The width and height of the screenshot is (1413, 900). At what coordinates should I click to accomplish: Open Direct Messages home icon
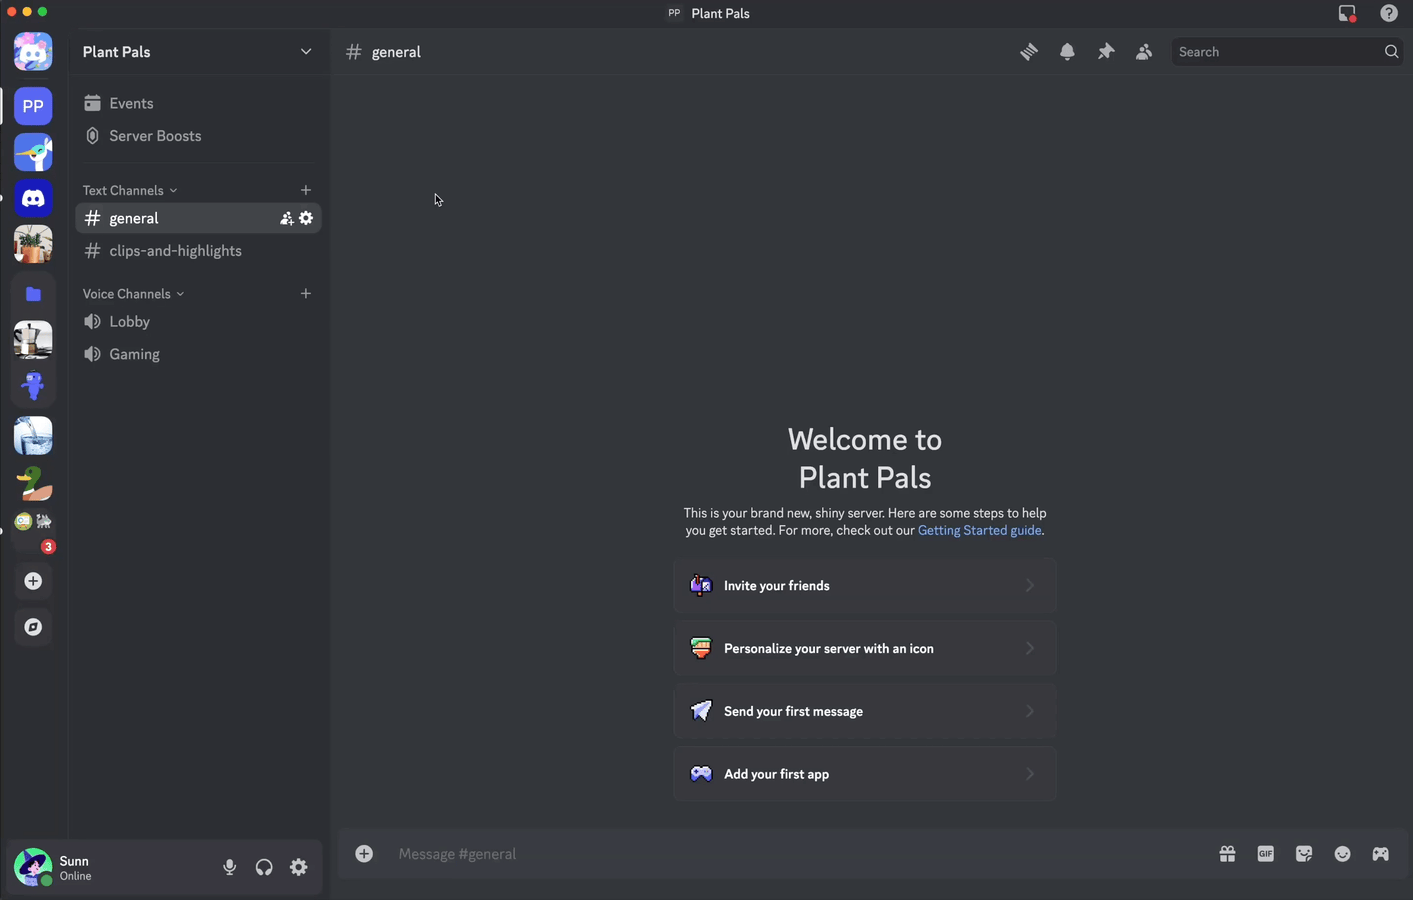[33, 52]
